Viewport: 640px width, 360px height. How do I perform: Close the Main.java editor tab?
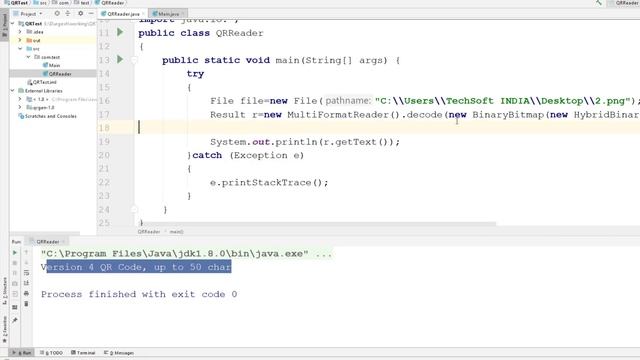coord(183,14)
